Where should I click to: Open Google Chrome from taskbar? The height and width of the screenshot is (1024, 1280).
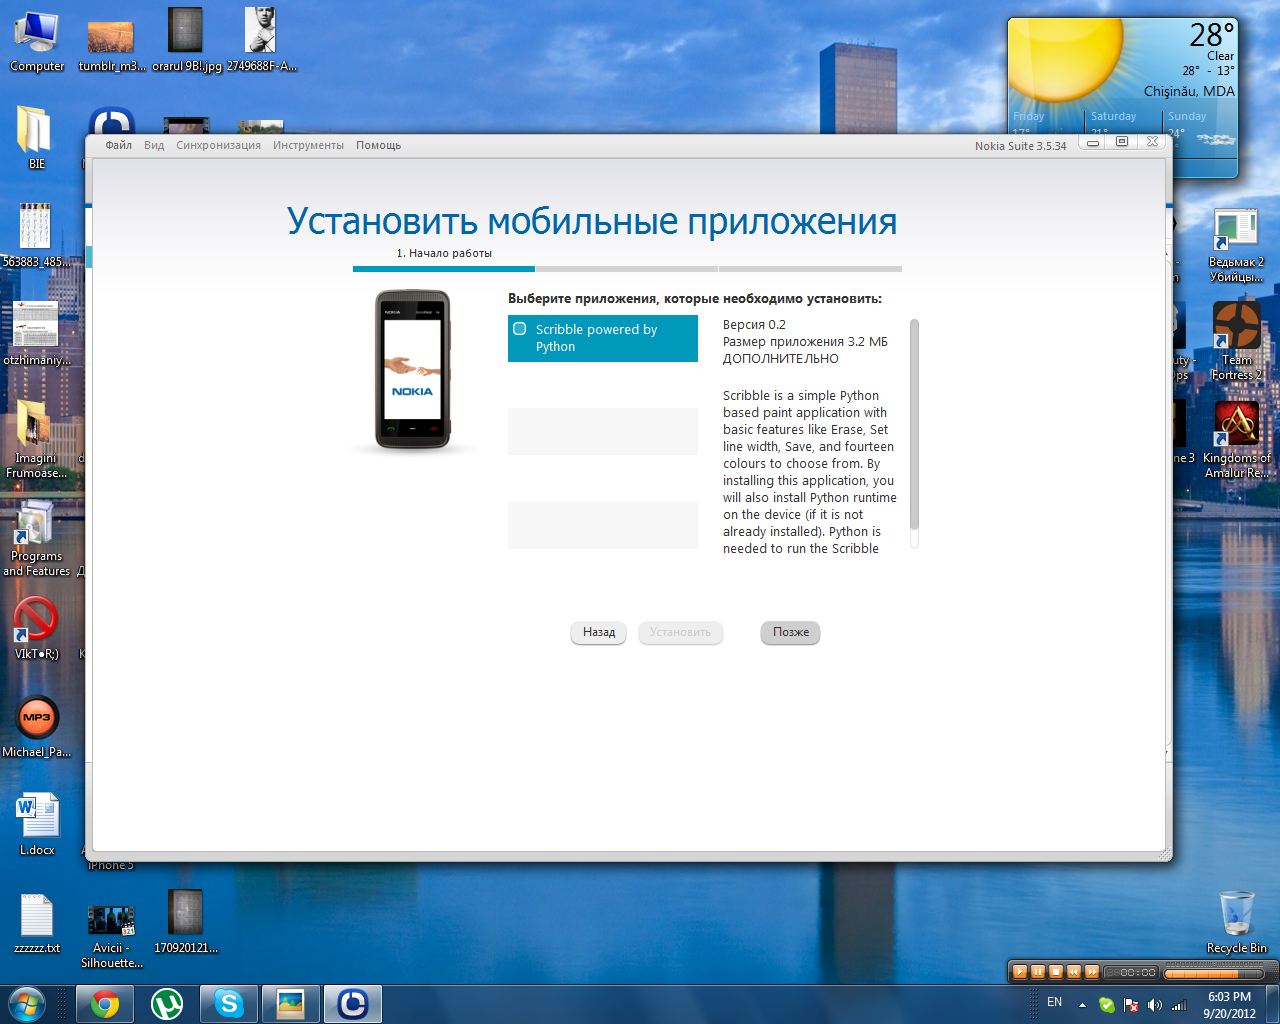pos(105,1003)
